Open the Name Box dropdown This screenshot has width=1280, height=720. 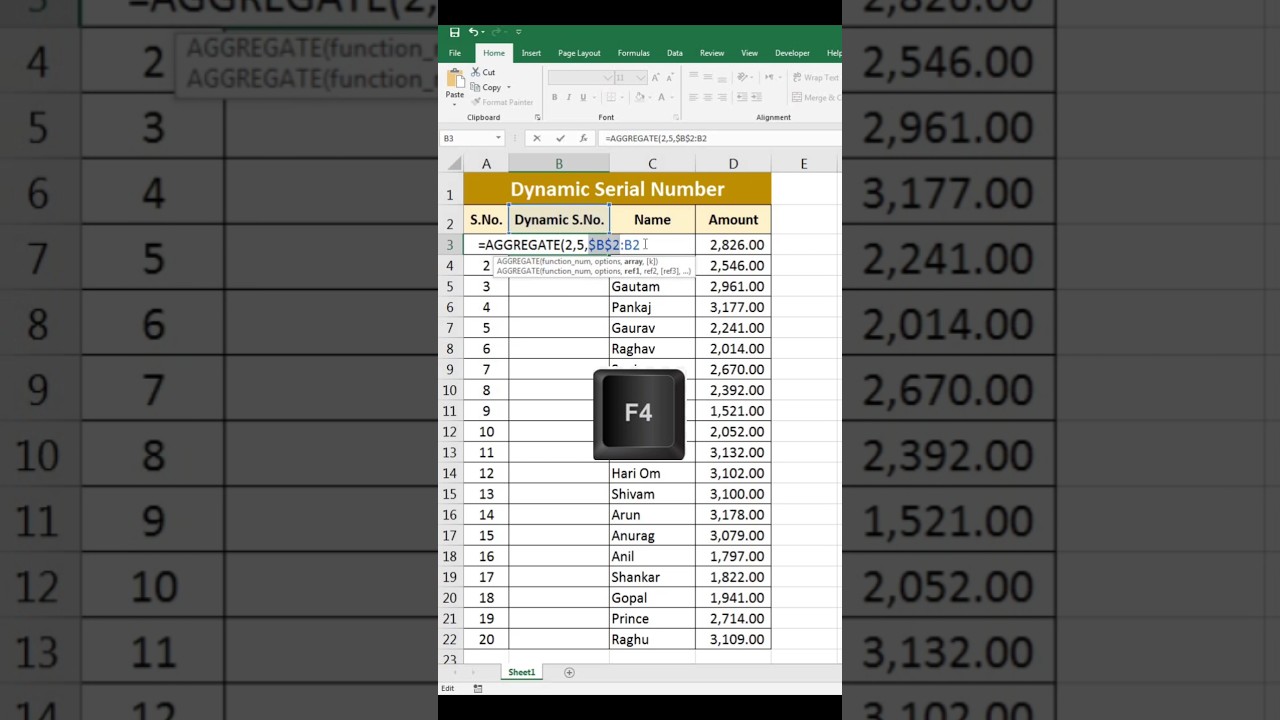(x=498, y=138)
